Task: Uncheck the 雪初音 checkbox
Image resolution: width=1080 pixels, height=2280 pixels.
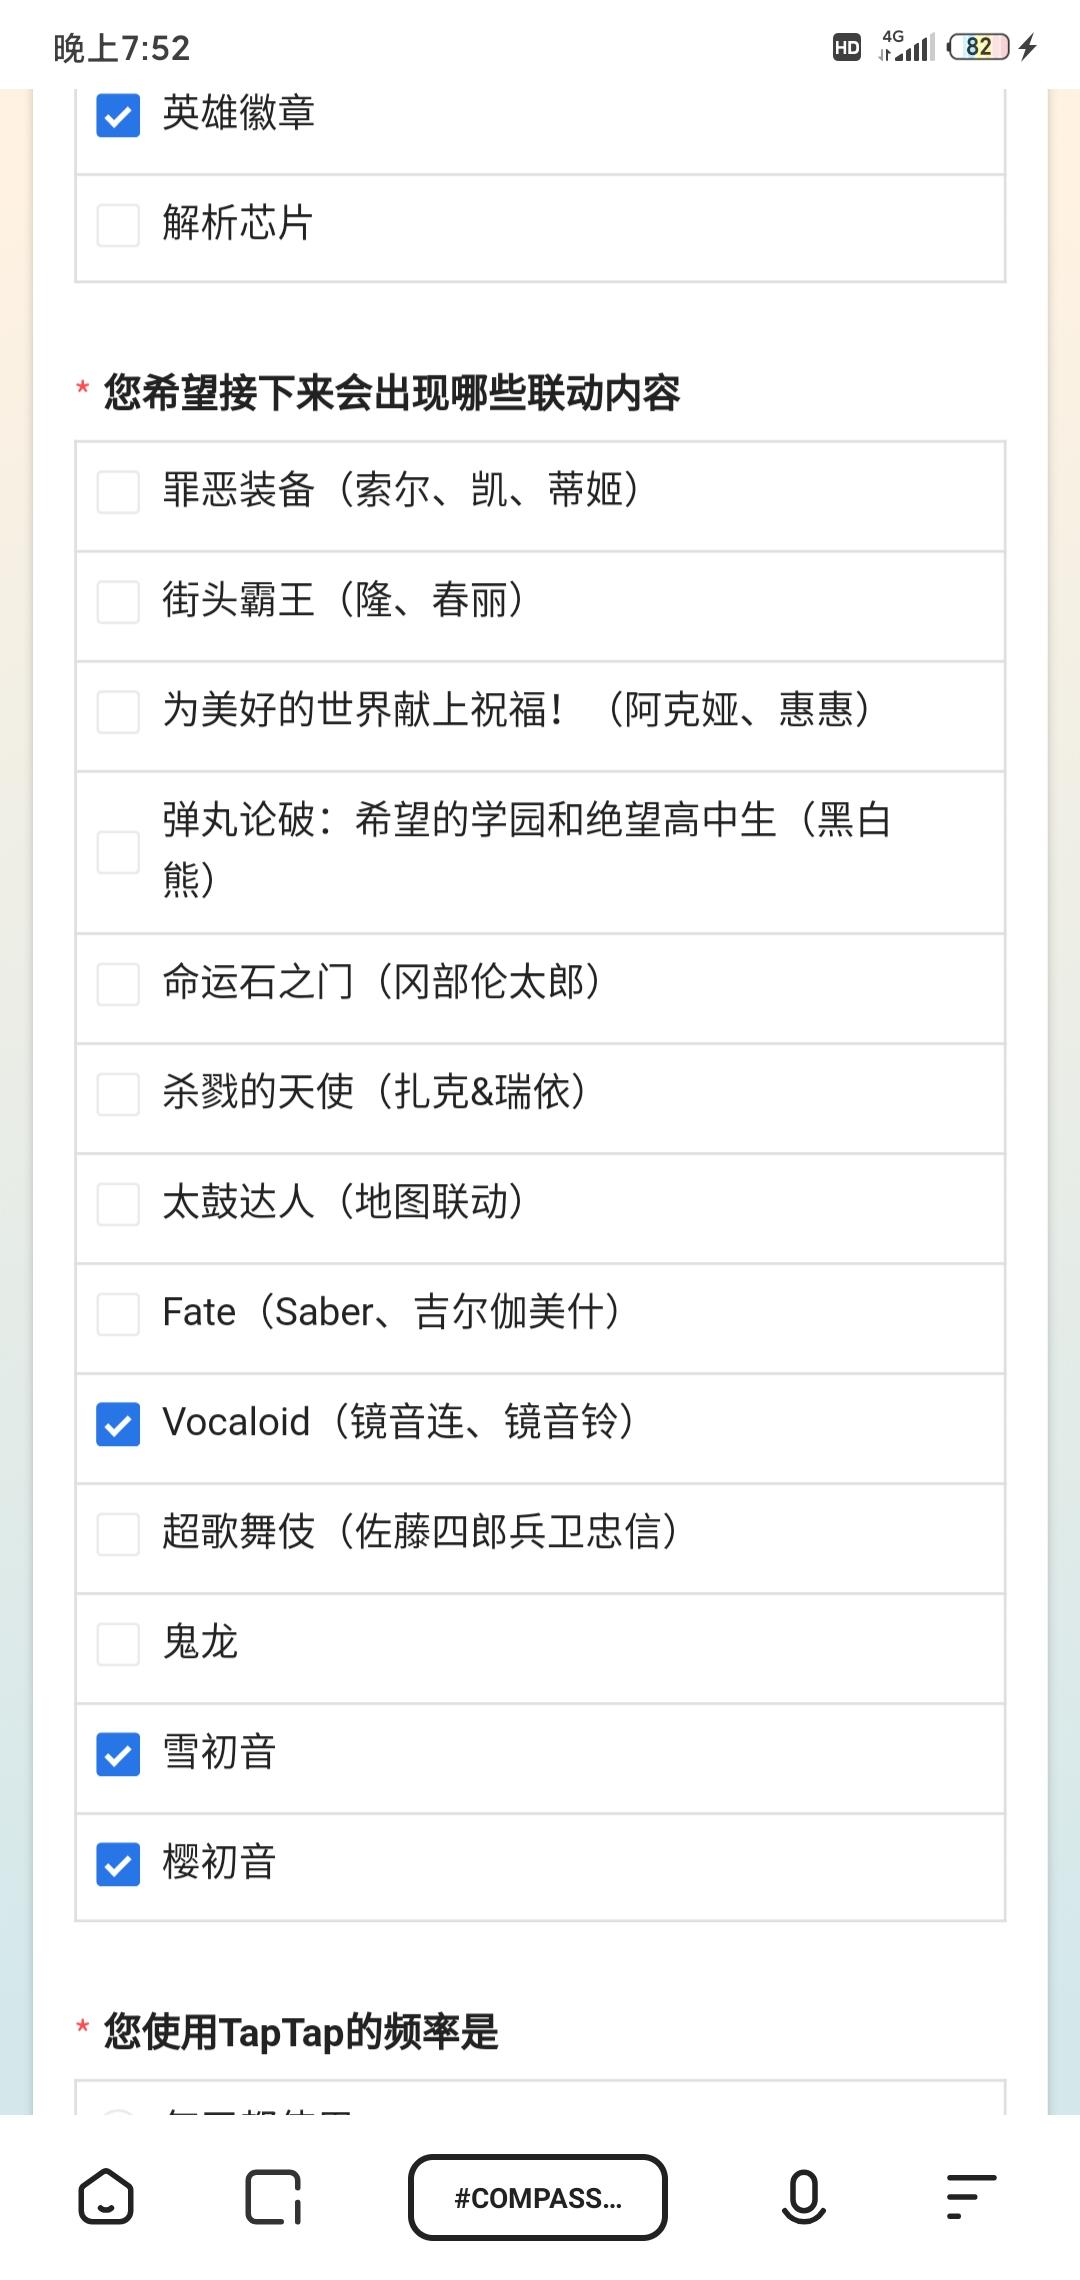Action: 118,1754
